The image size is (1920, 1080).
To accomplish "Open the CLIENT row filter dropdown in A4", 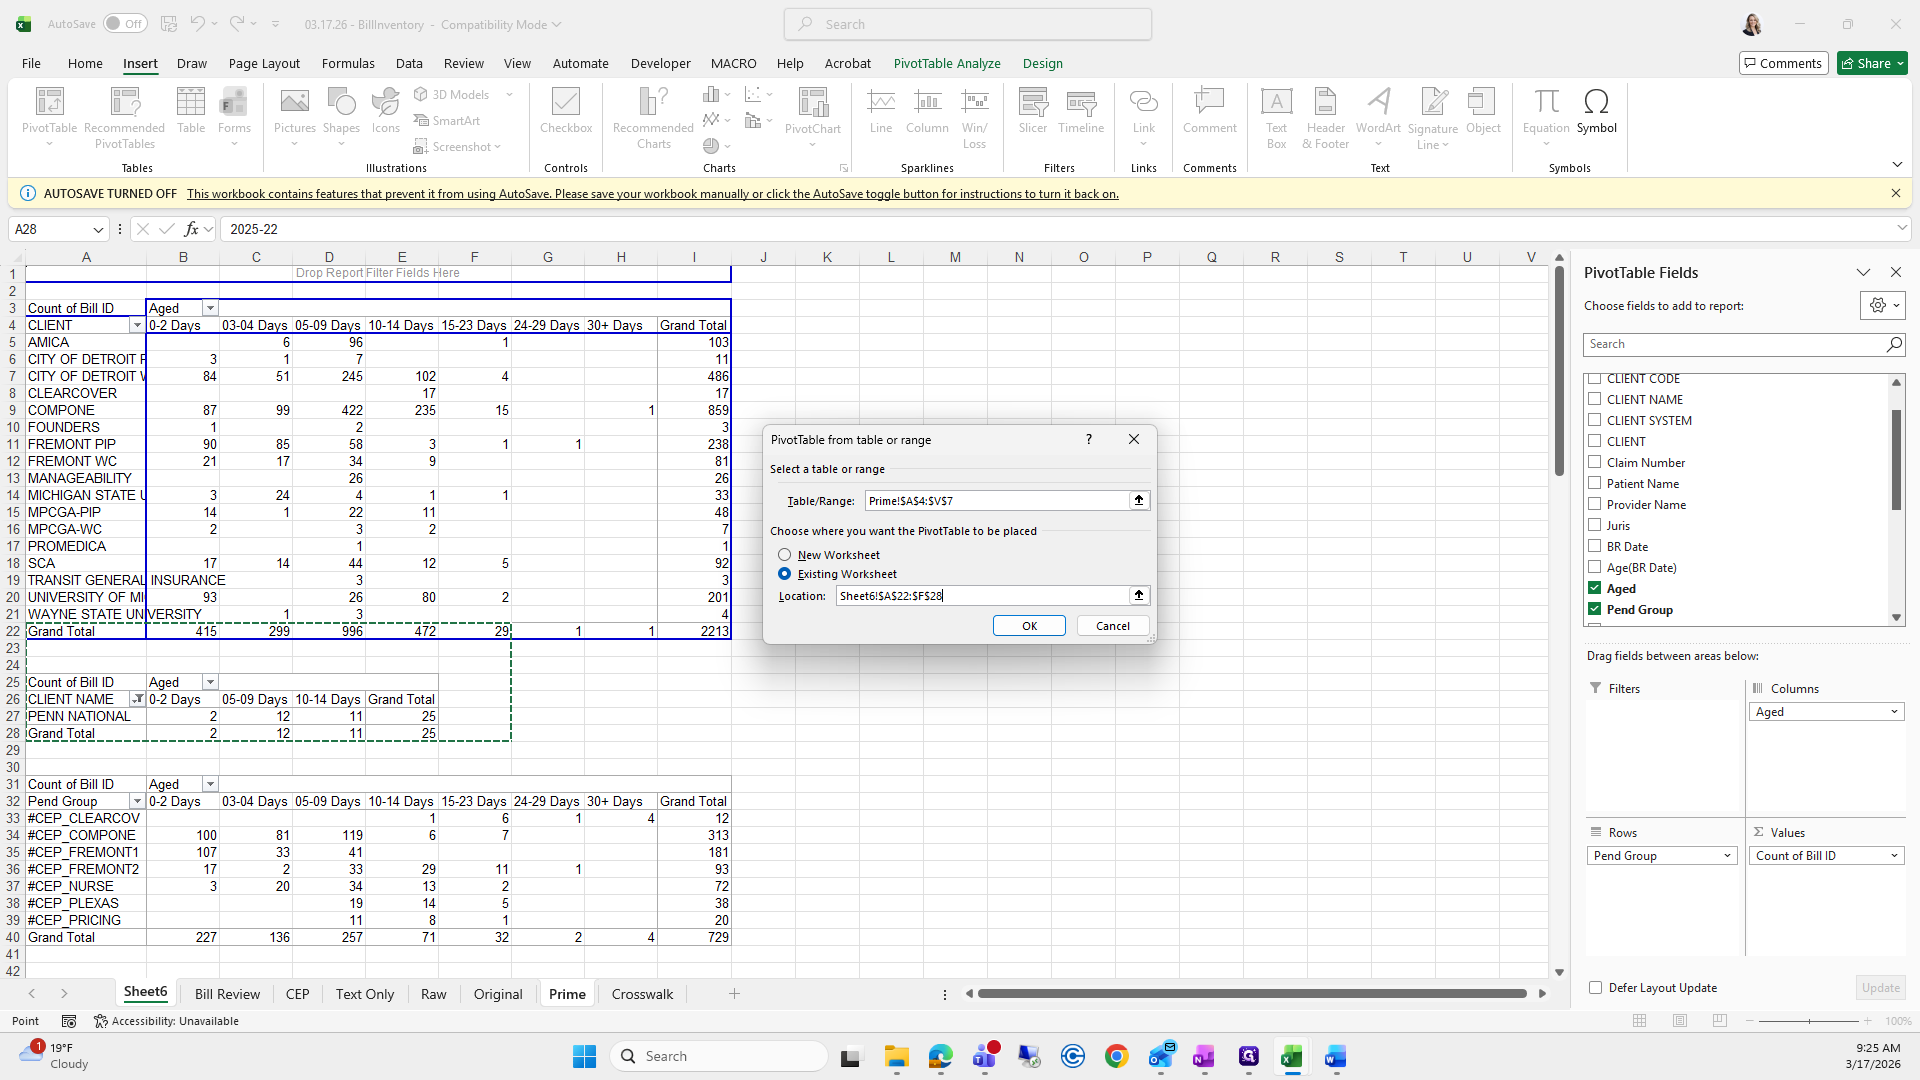I will click(x=137, y=326).
